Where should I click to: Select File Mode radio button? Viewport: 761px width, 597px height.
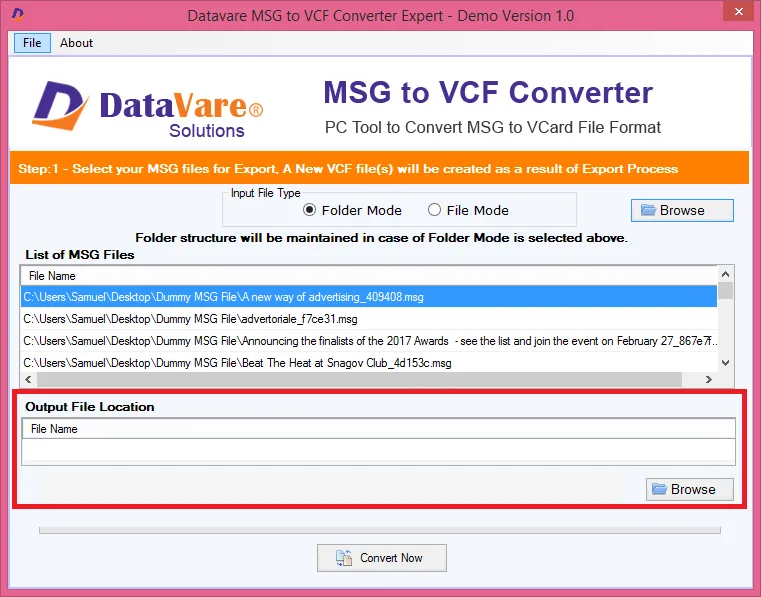[x=468, y=210]
